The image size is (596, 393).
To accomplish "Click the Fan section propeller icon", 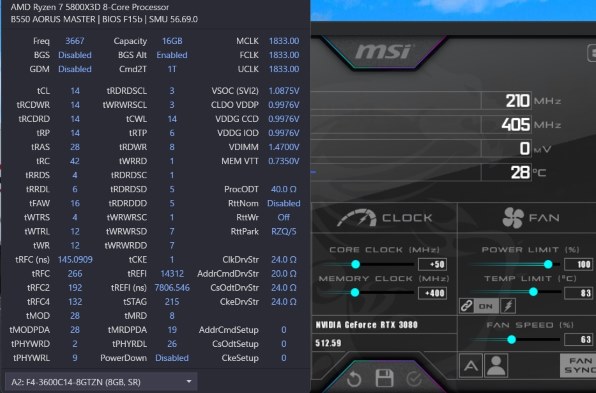I will tap(513, 218).
